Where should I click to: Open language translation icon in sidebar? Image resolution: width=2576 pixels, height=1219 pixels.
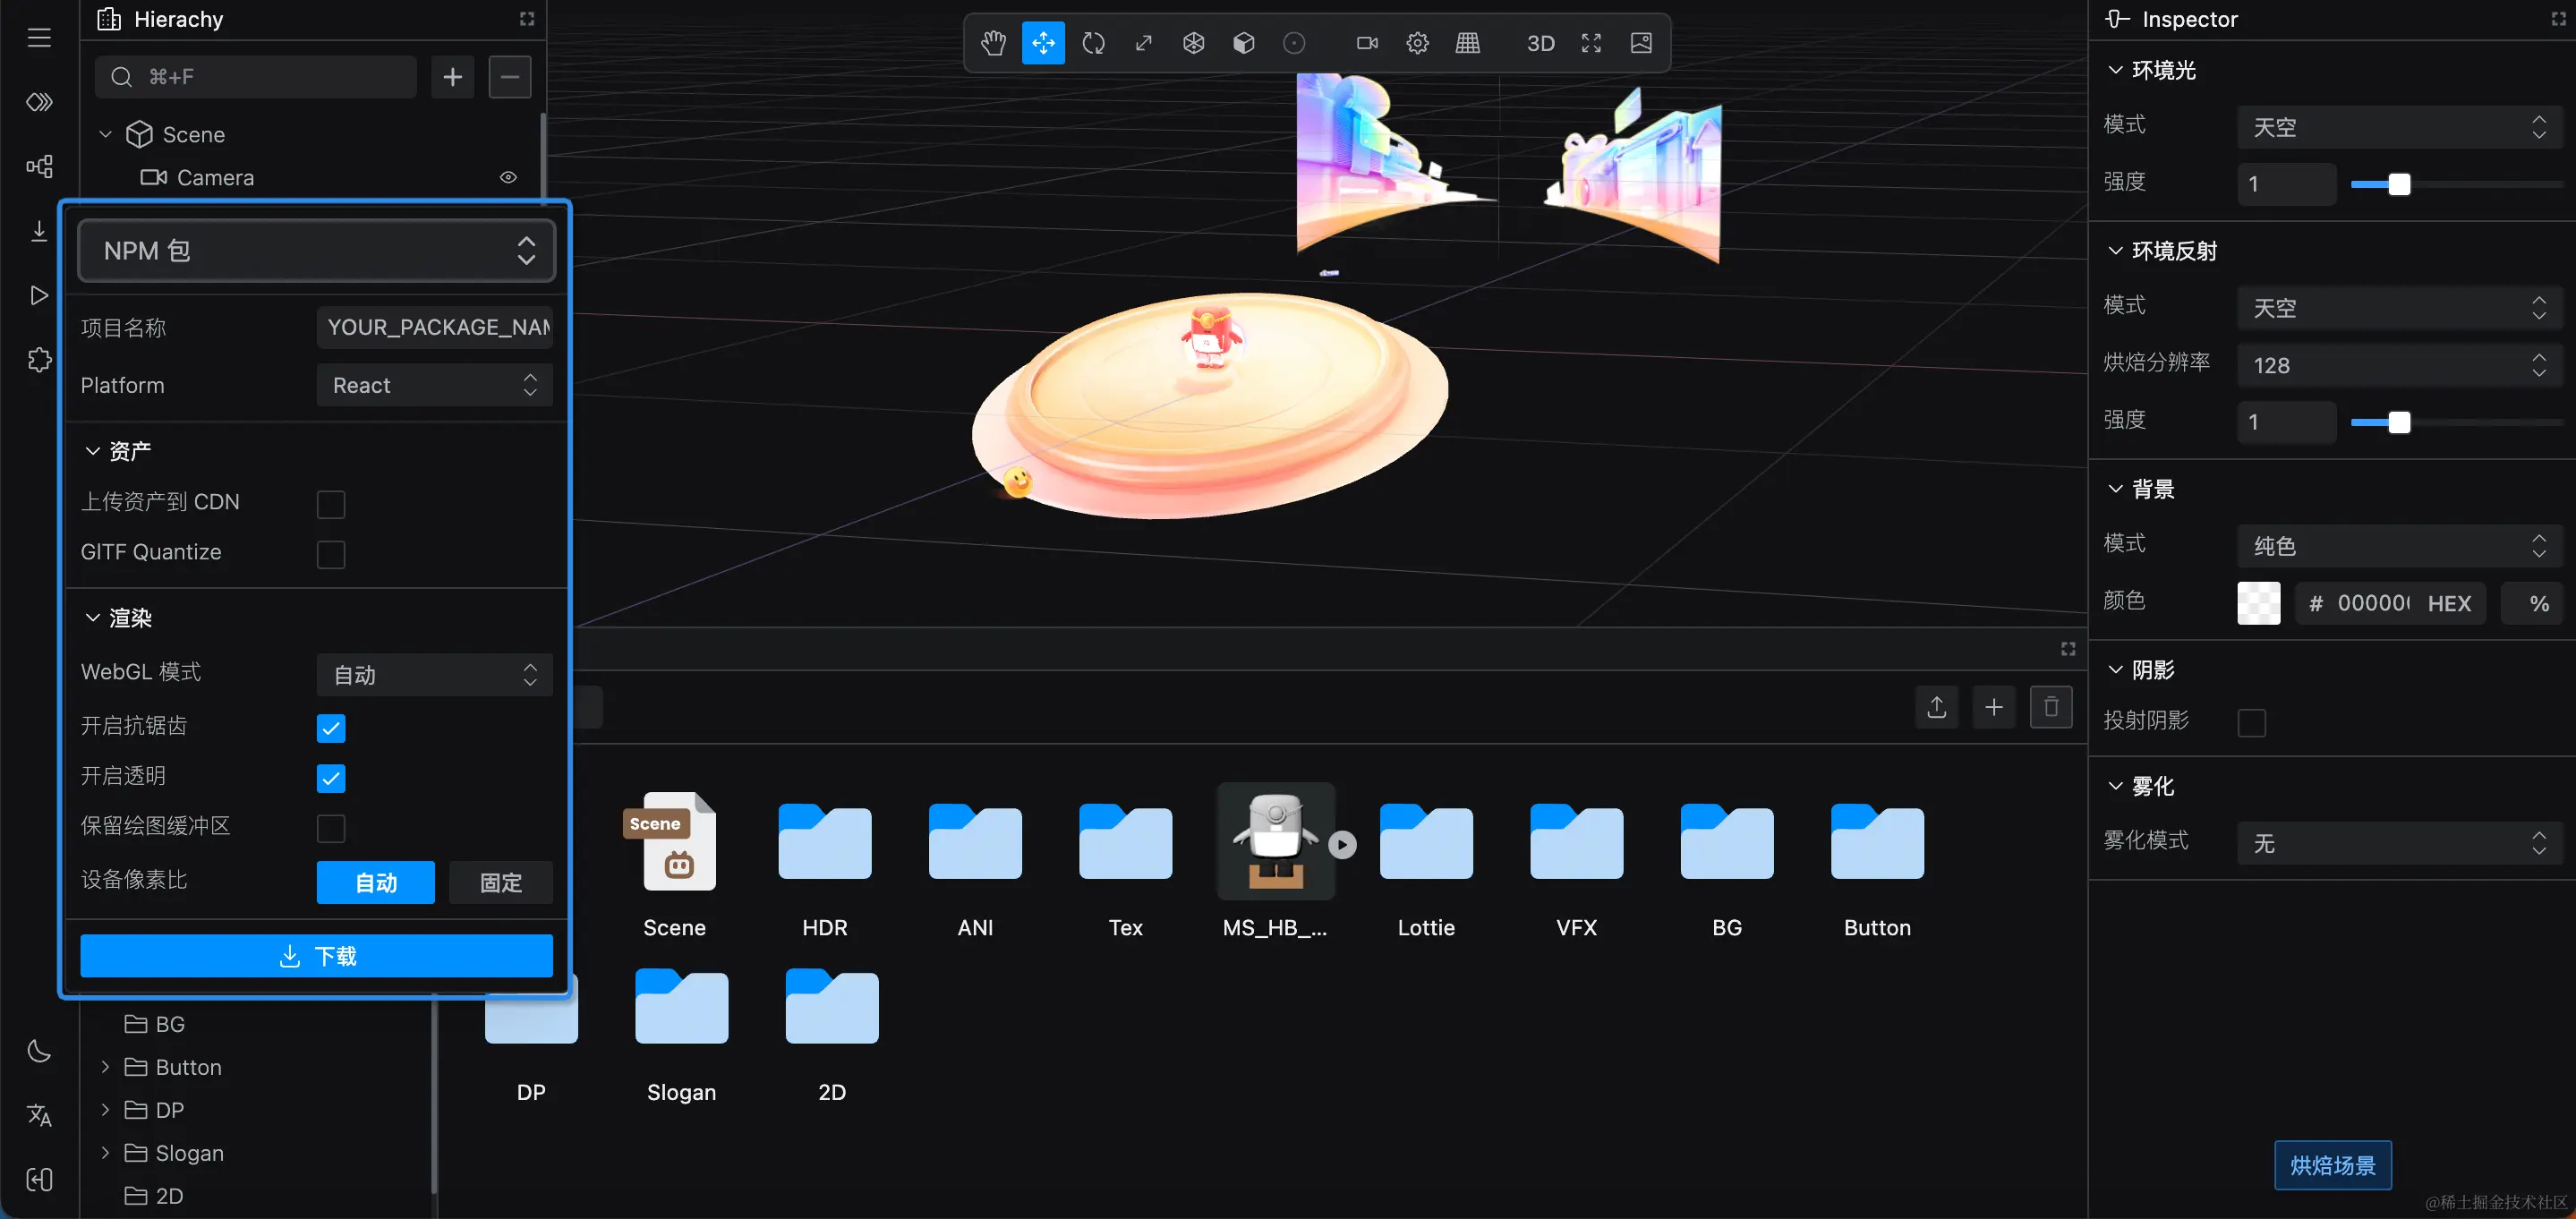(39, 1115)
